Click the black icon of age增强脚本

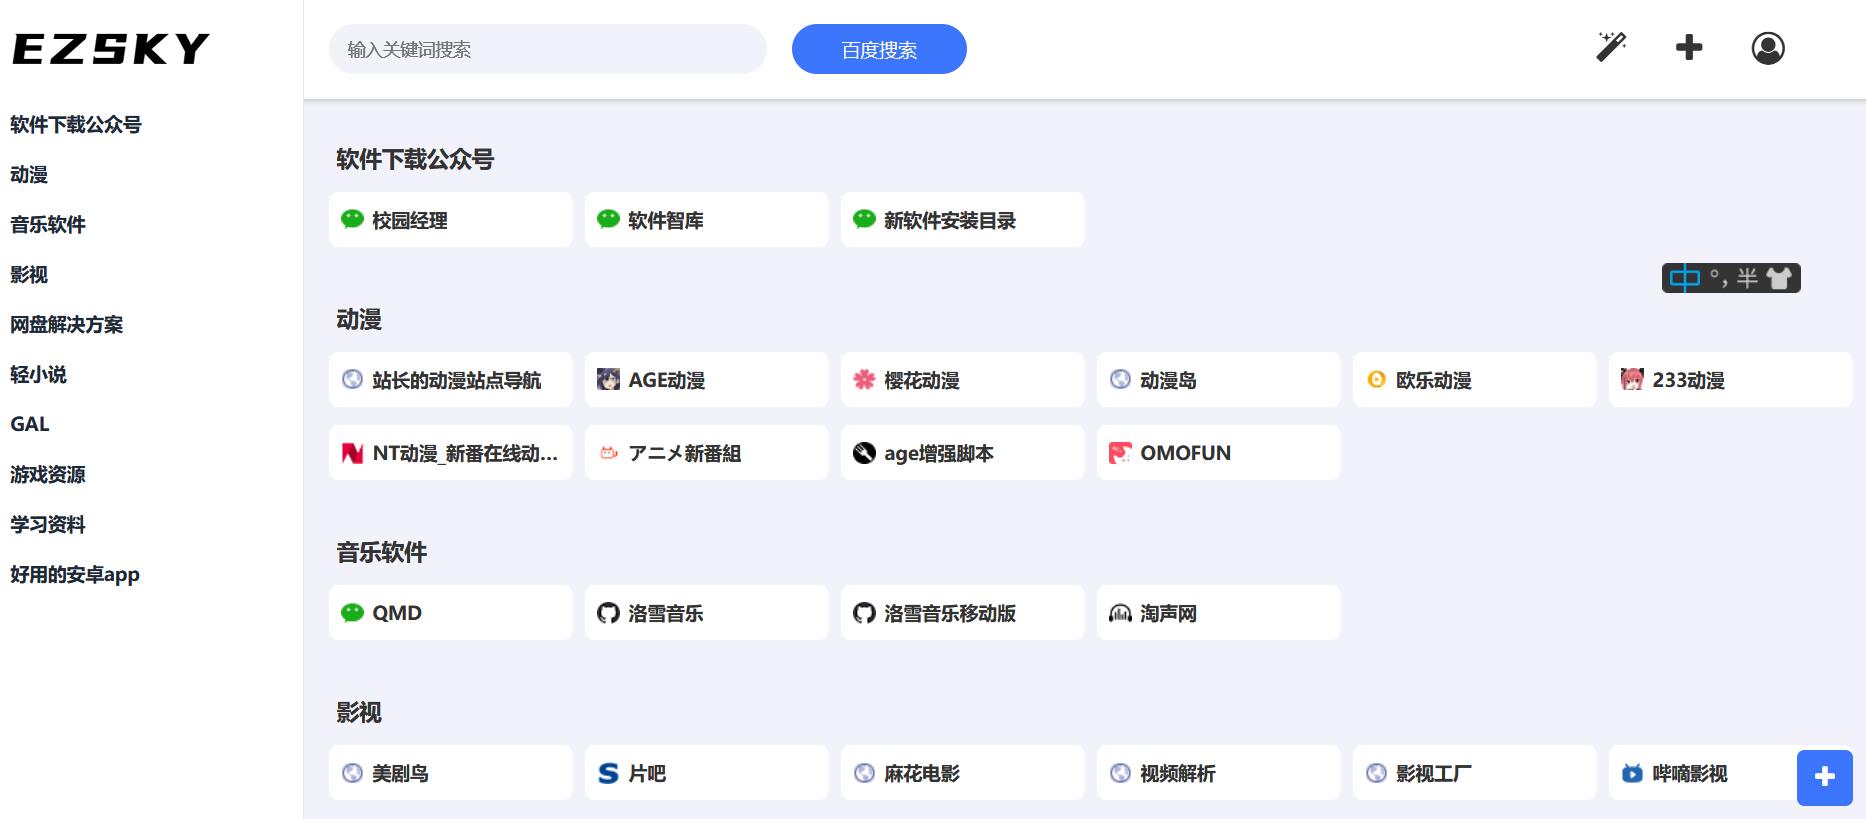point(864,453)
